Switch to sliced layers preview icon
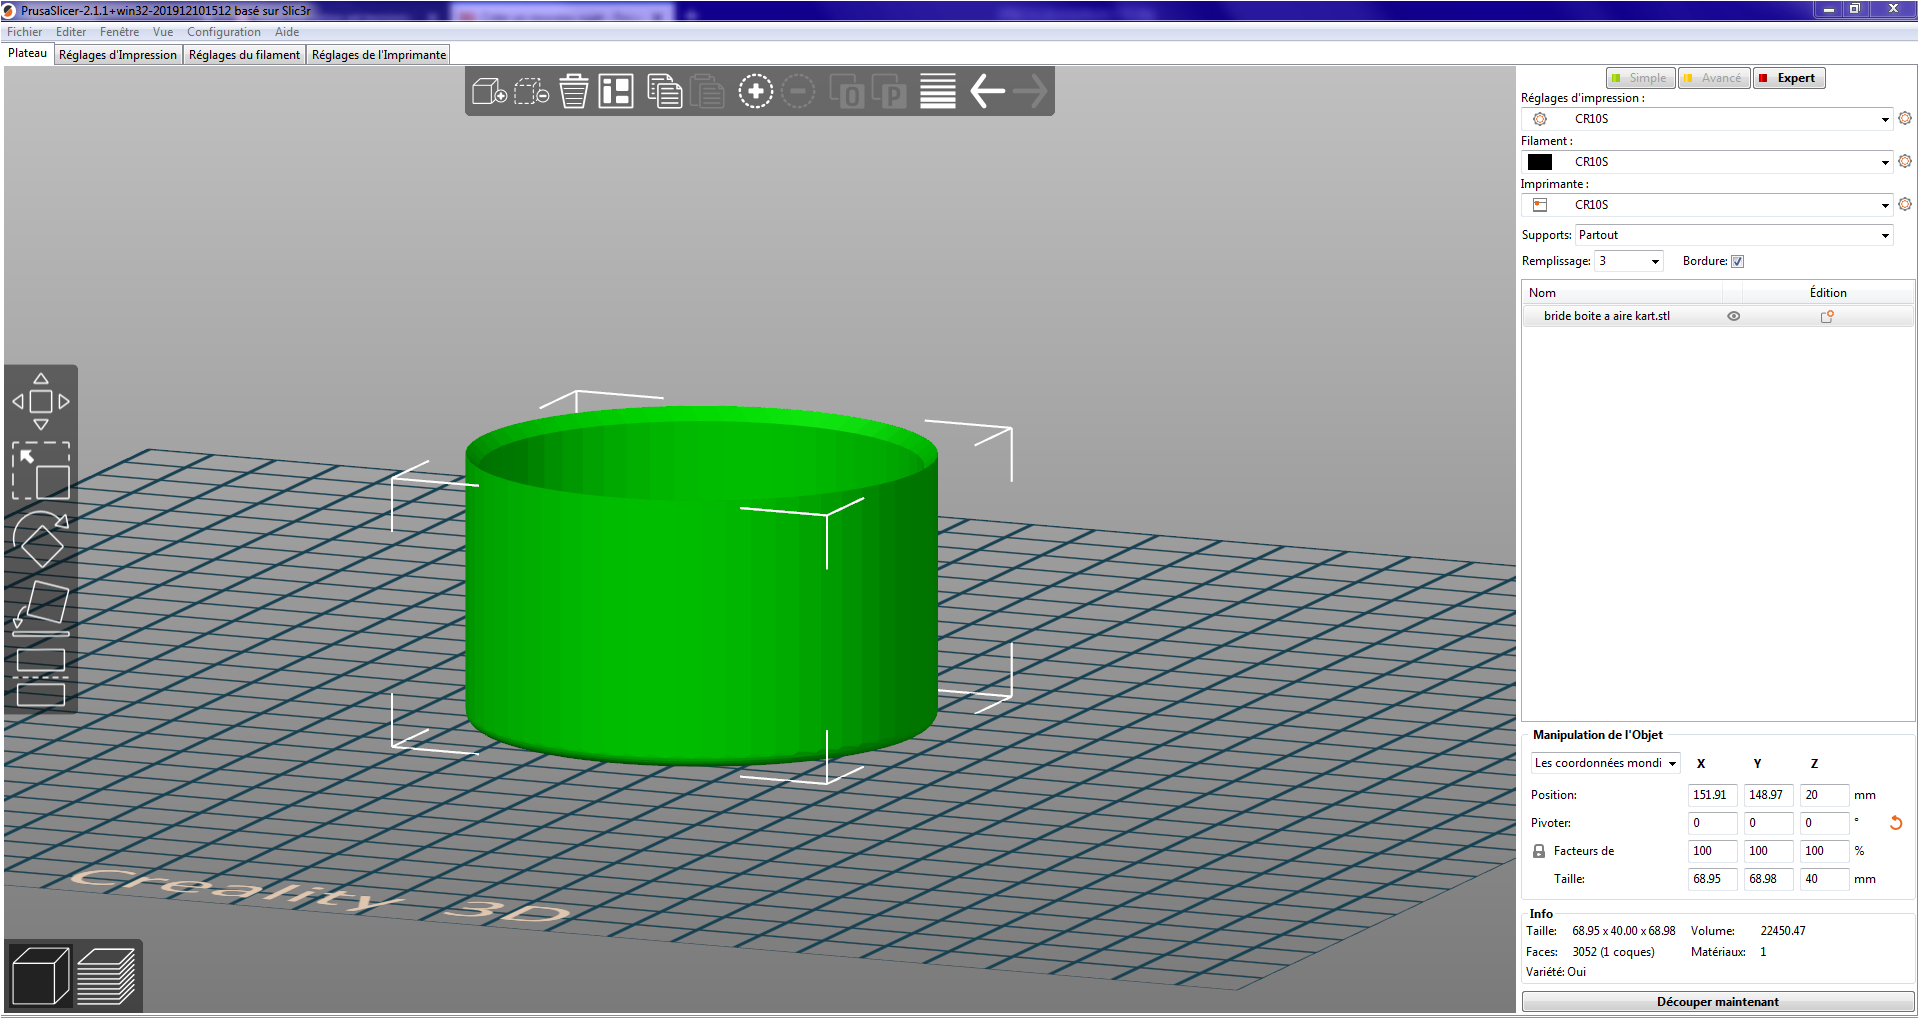 [x=106, y=975]
